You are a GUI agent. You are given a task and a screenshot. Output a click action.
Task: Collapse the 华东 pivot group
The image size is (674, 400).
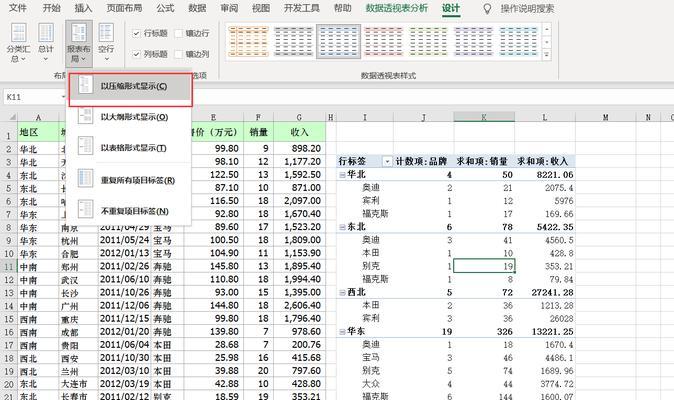point(343,332)
